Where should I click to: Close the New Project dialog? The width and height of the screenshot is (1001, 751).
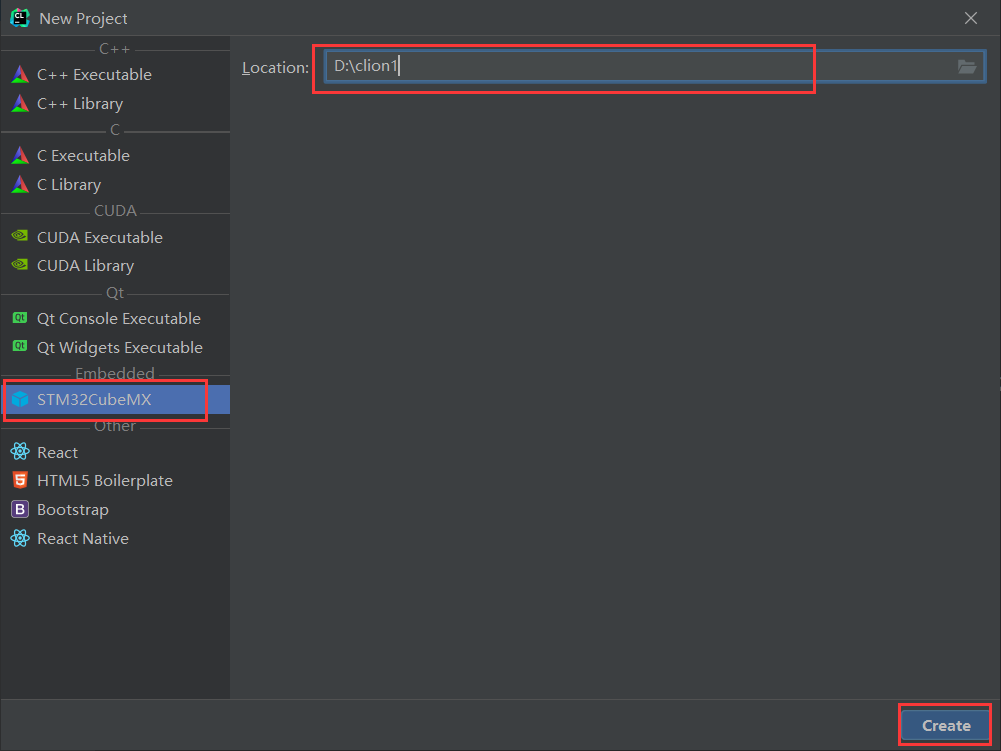[970, 18]
